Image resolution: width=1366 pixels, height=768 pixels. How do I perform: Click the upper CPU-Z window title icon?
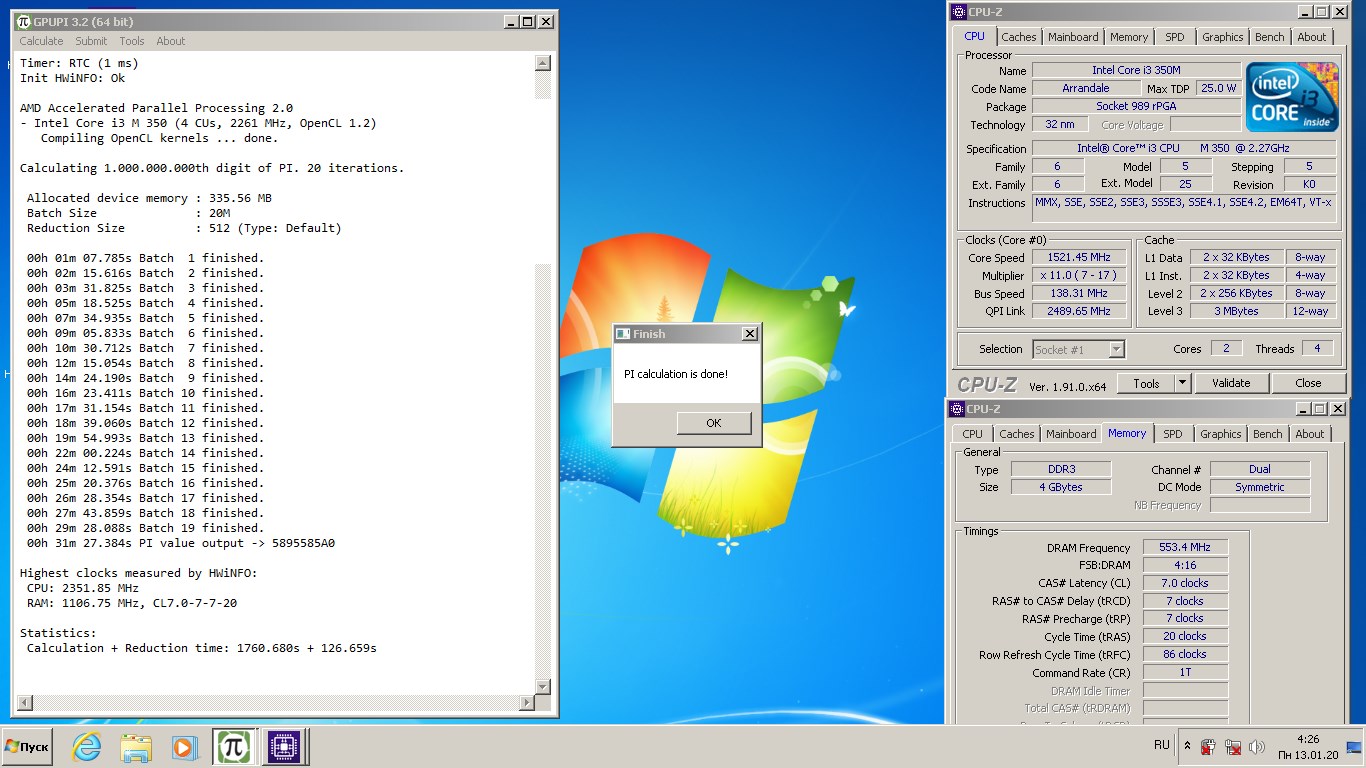(958, 12)
